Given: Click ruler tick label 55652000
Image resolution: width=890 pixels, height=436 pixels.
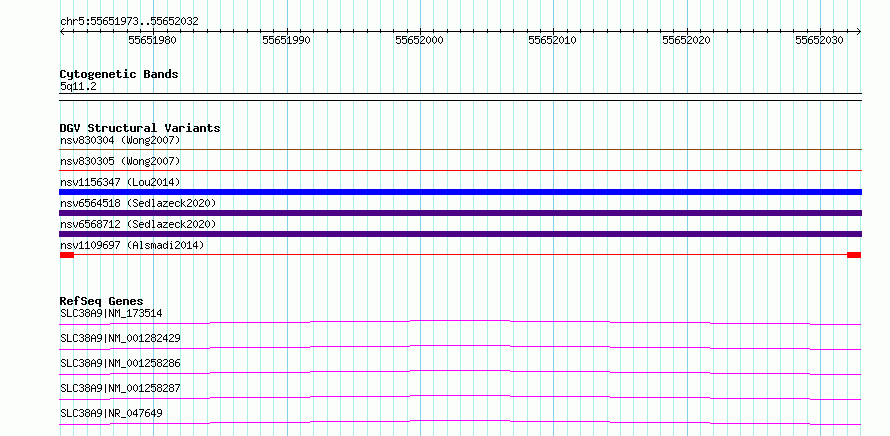Looking at the screenshot, I should pos(419,40).
